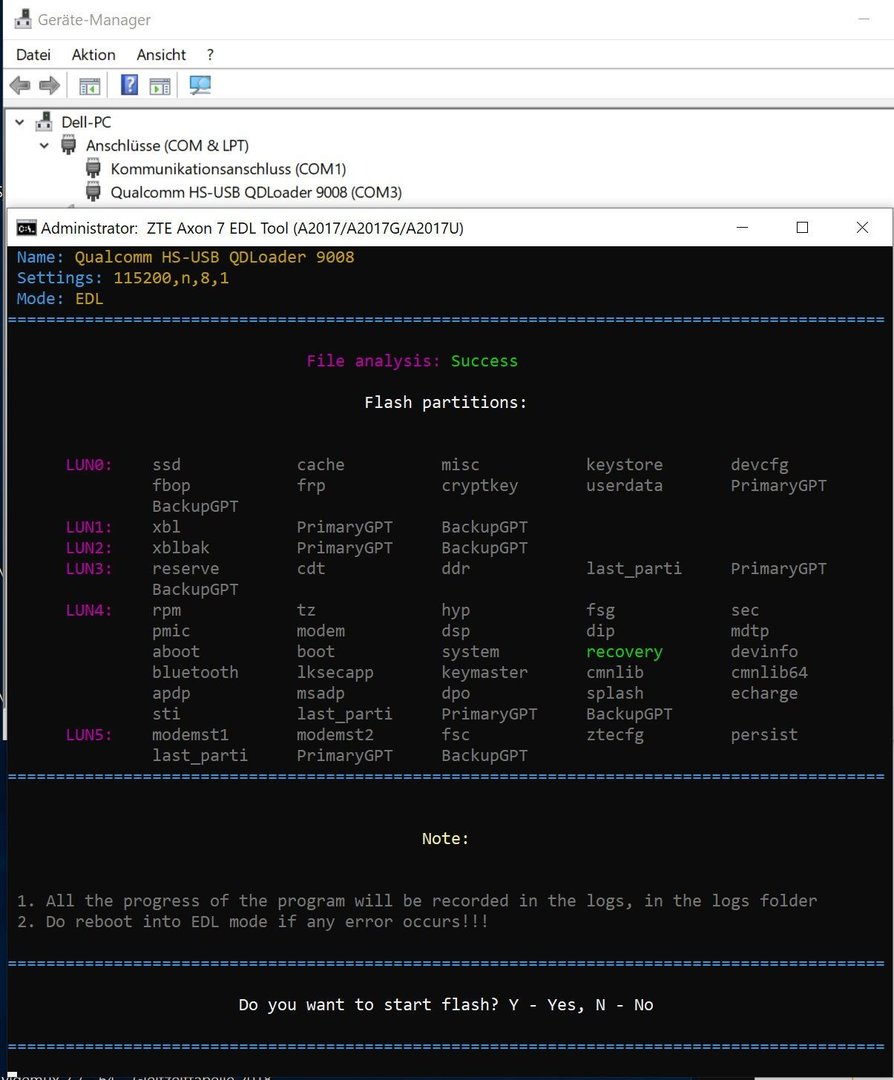Open help via the blue question mark icon
Image resolution: width=894 pixels, height=1080 pixels.
(129, 85)
